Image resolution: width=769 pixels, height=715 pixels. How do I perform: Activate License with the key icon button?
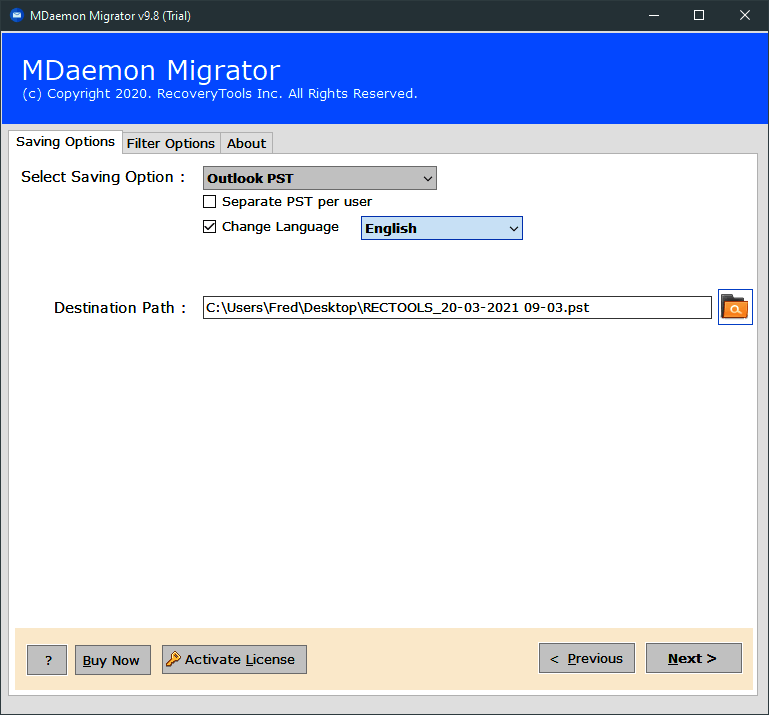pos(234,659)
